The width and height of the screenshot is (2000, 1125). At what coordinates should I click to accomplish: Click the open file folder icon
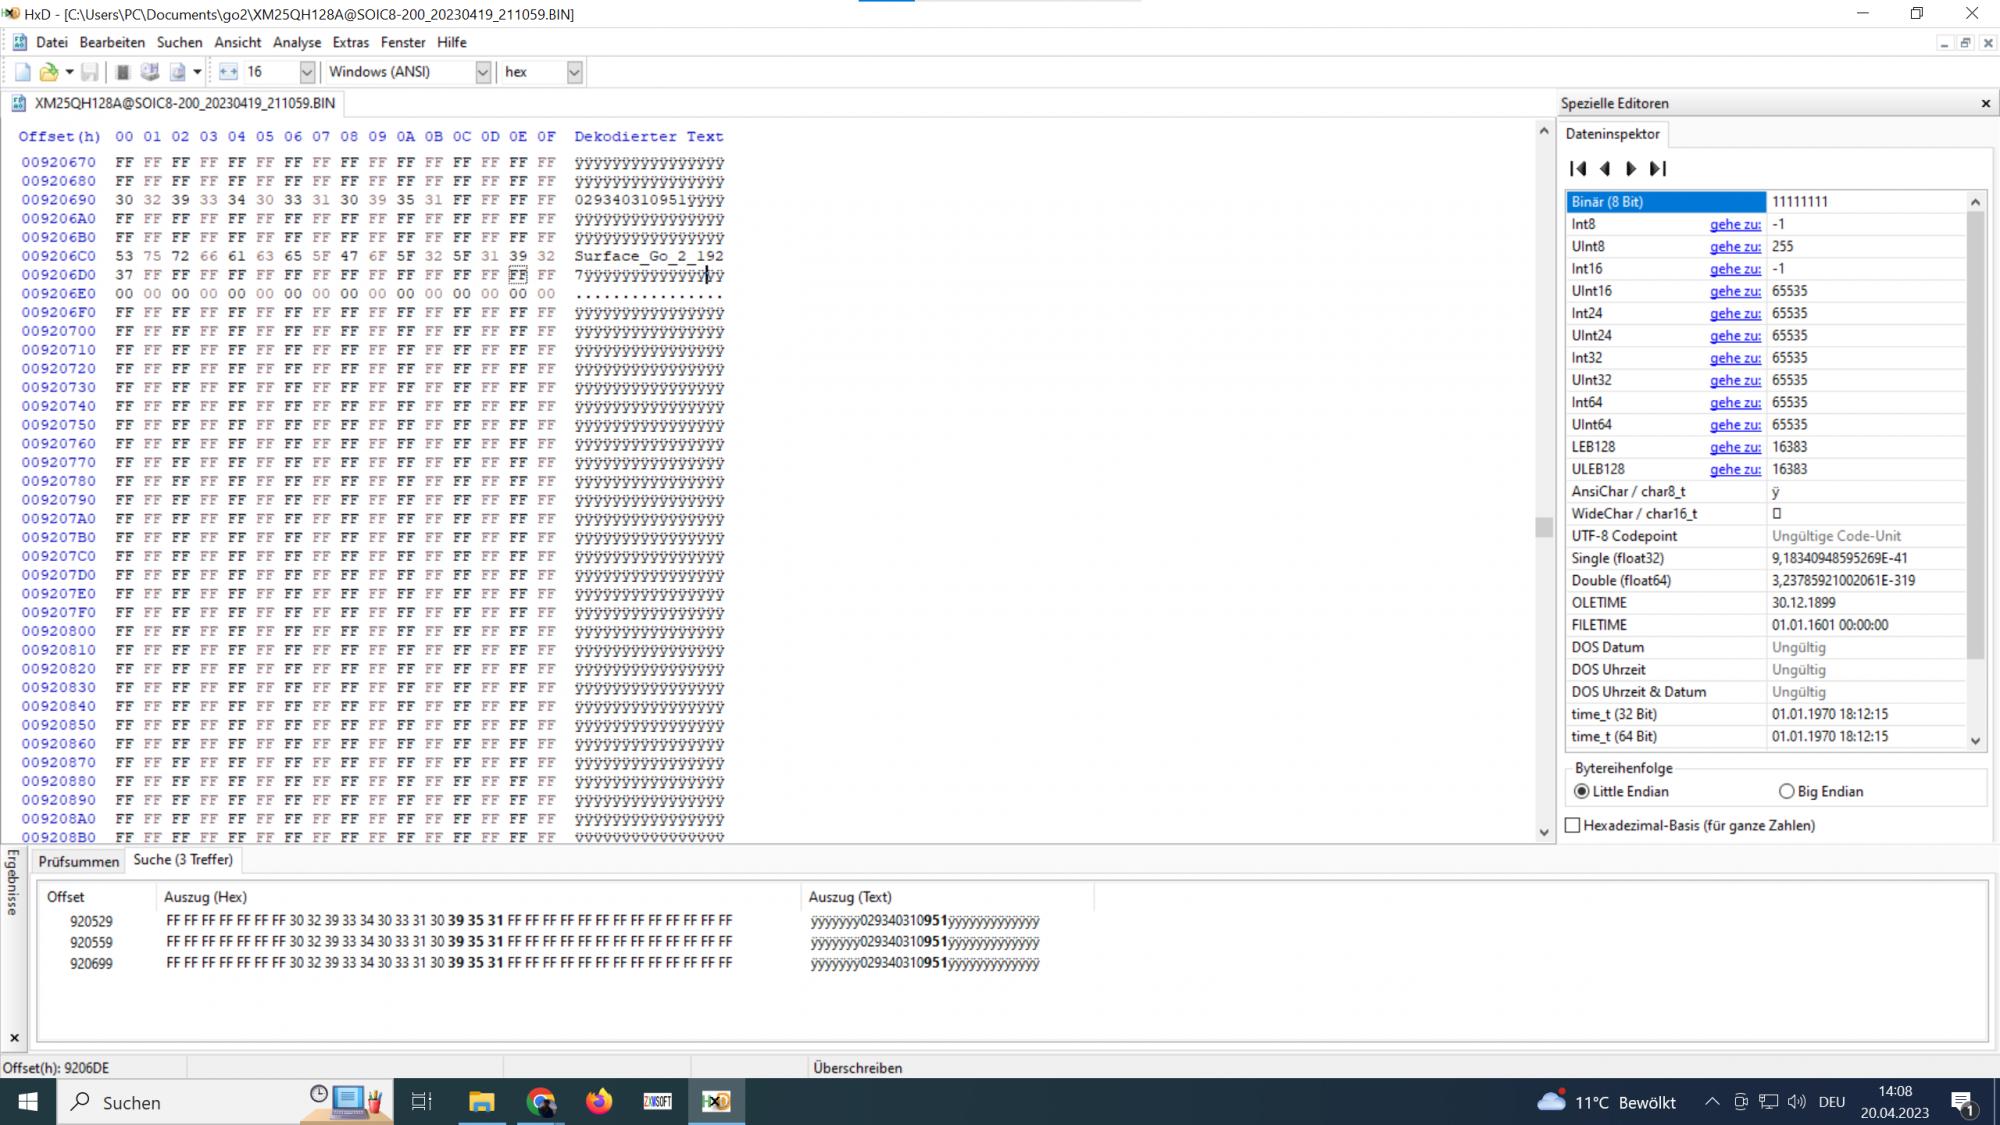click(48, 72)
